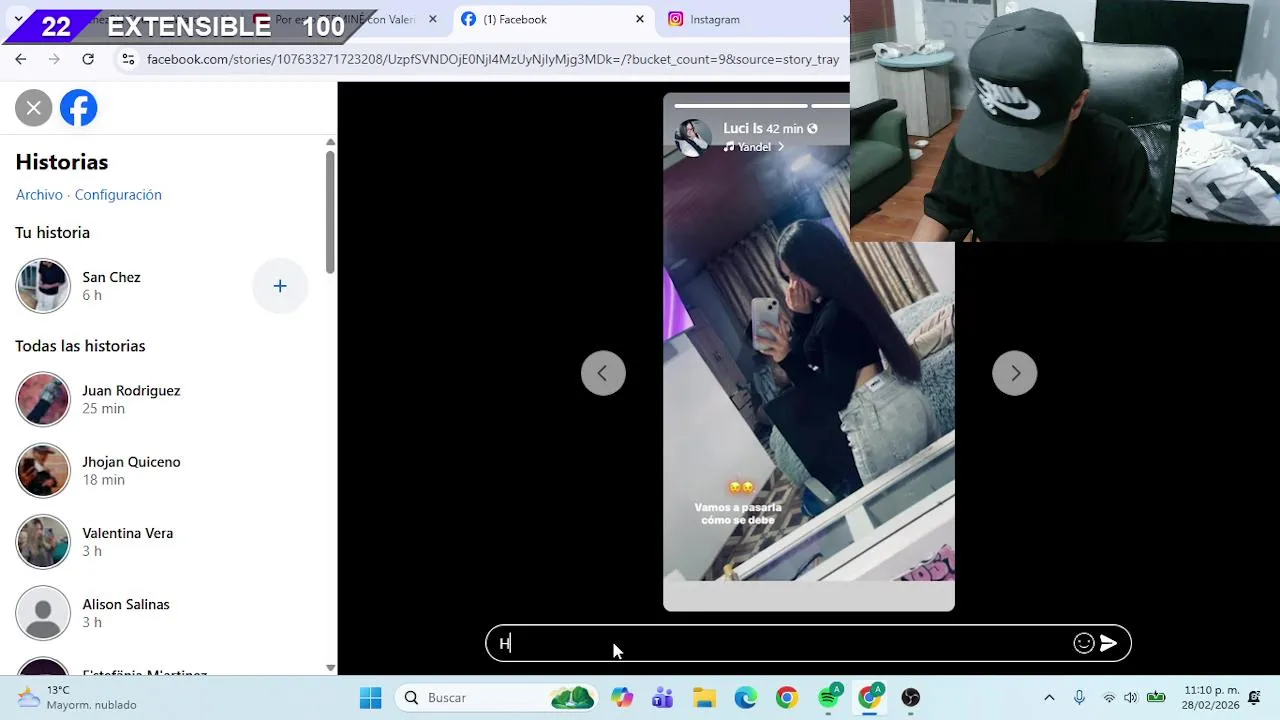
Task: Show hidden system tray icons
Action: click(x=1049, y=698)
